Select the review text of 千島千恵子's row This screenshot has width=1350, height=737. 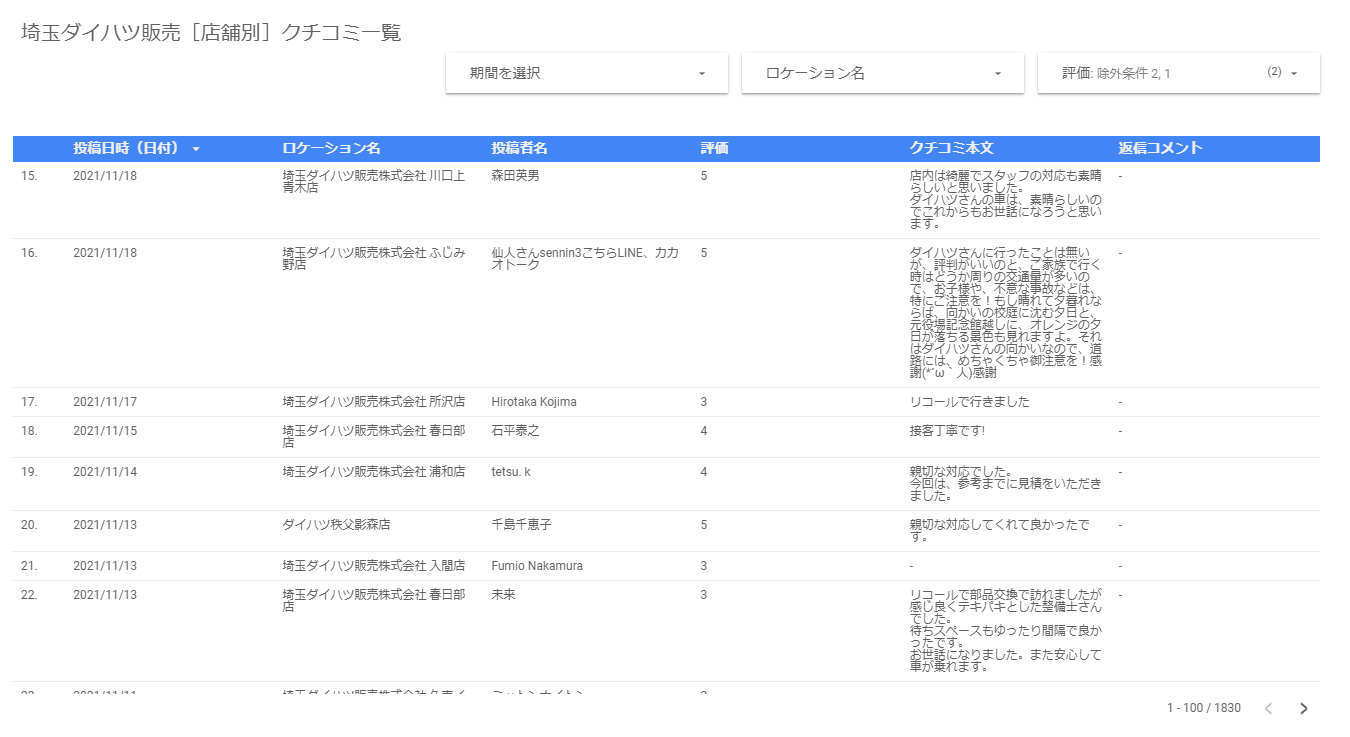(x=1000, y=531)
